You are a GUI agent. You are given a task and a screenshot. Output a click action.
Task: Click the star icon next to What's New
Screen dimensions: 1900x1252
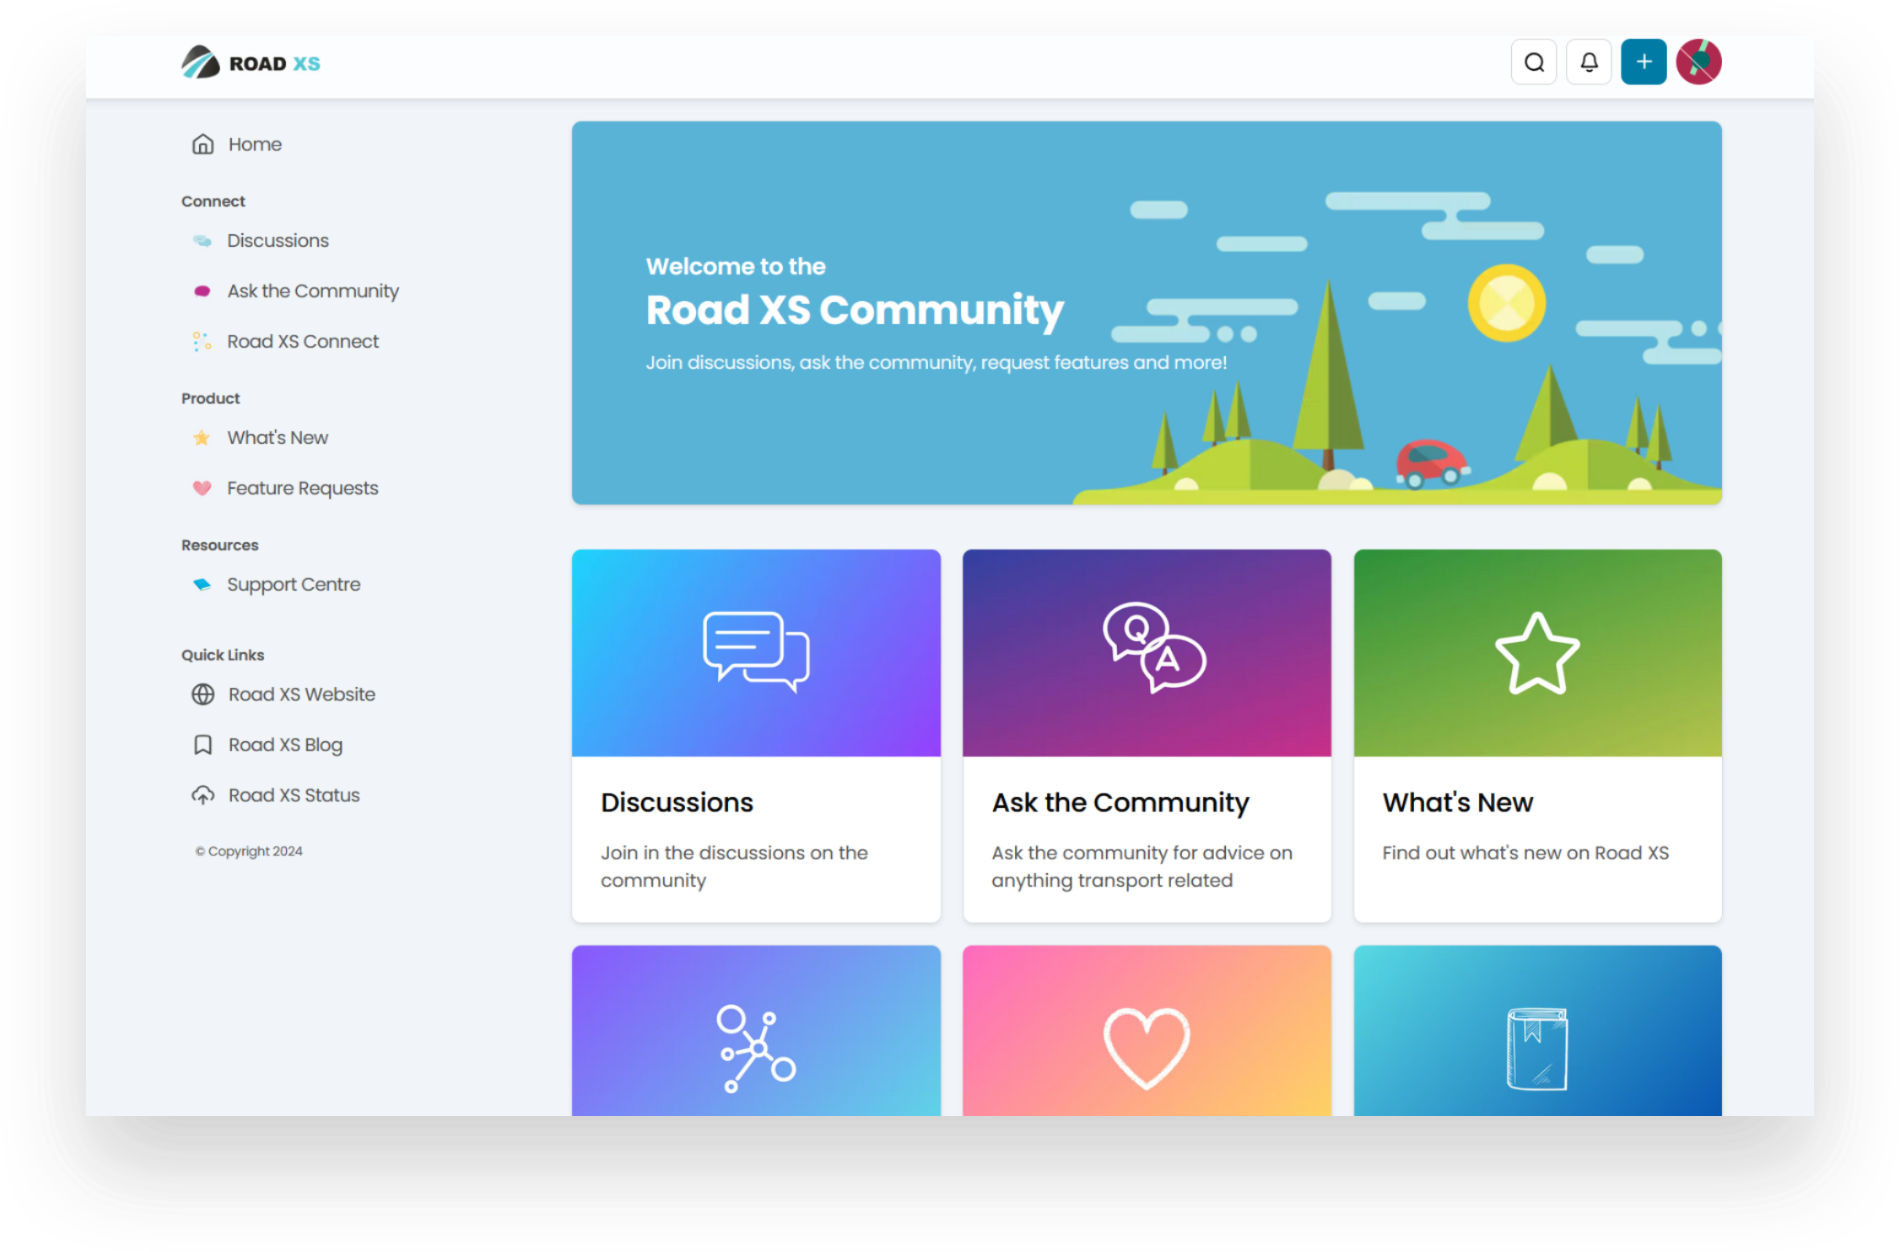click(x=202, y=437)
